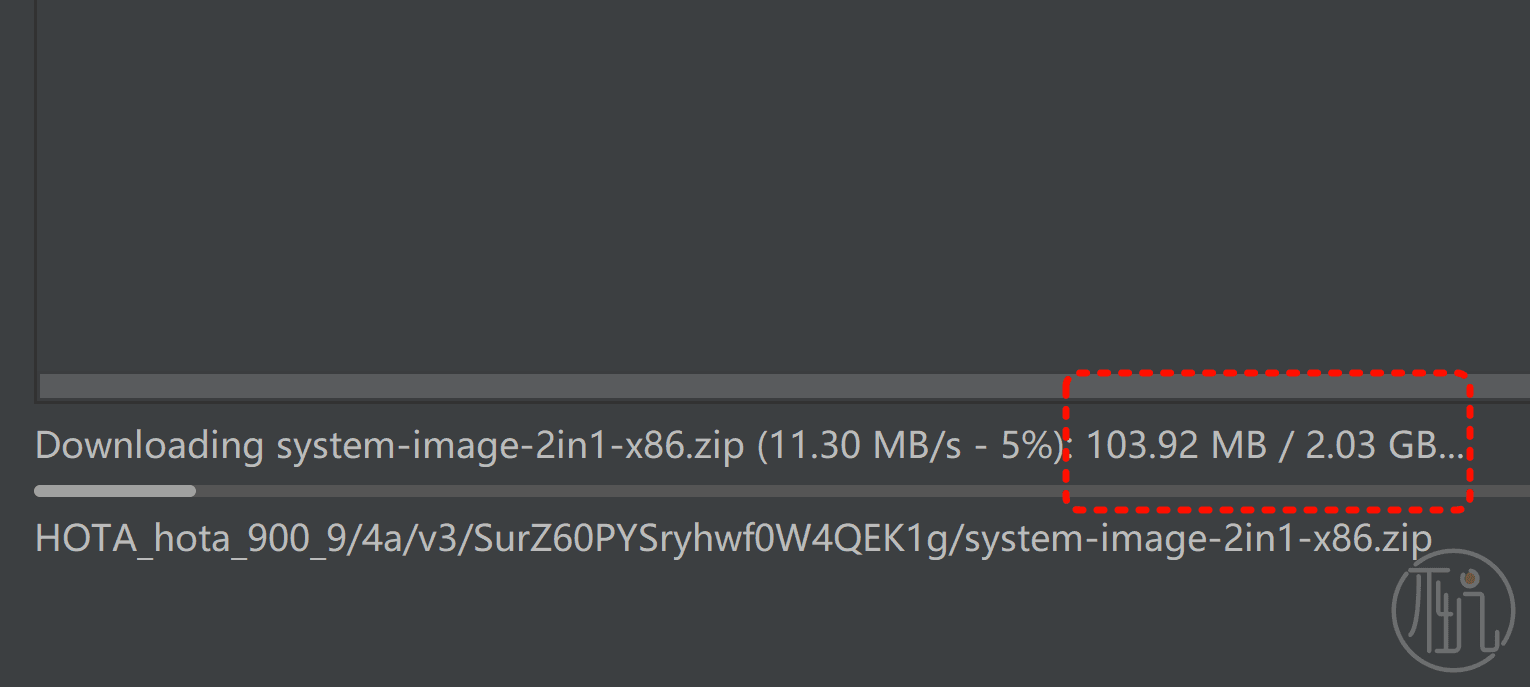Click the 2.03 GB total size text
Viewport: 1530px width, 687px height.
[x=1371, y=446]
